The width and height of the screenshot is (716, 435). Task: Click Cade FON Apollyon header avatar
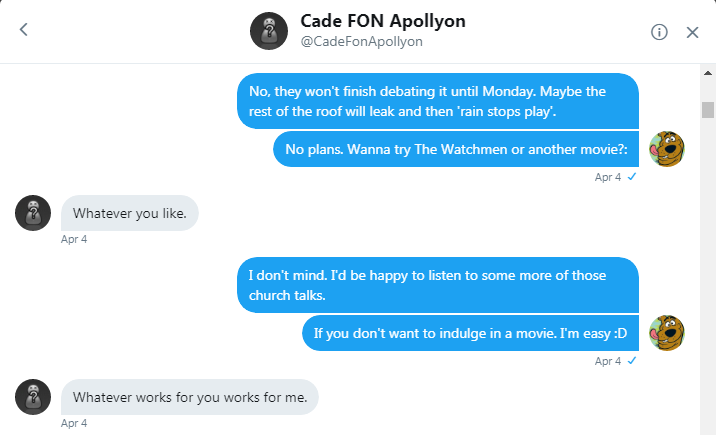[269, 32]
